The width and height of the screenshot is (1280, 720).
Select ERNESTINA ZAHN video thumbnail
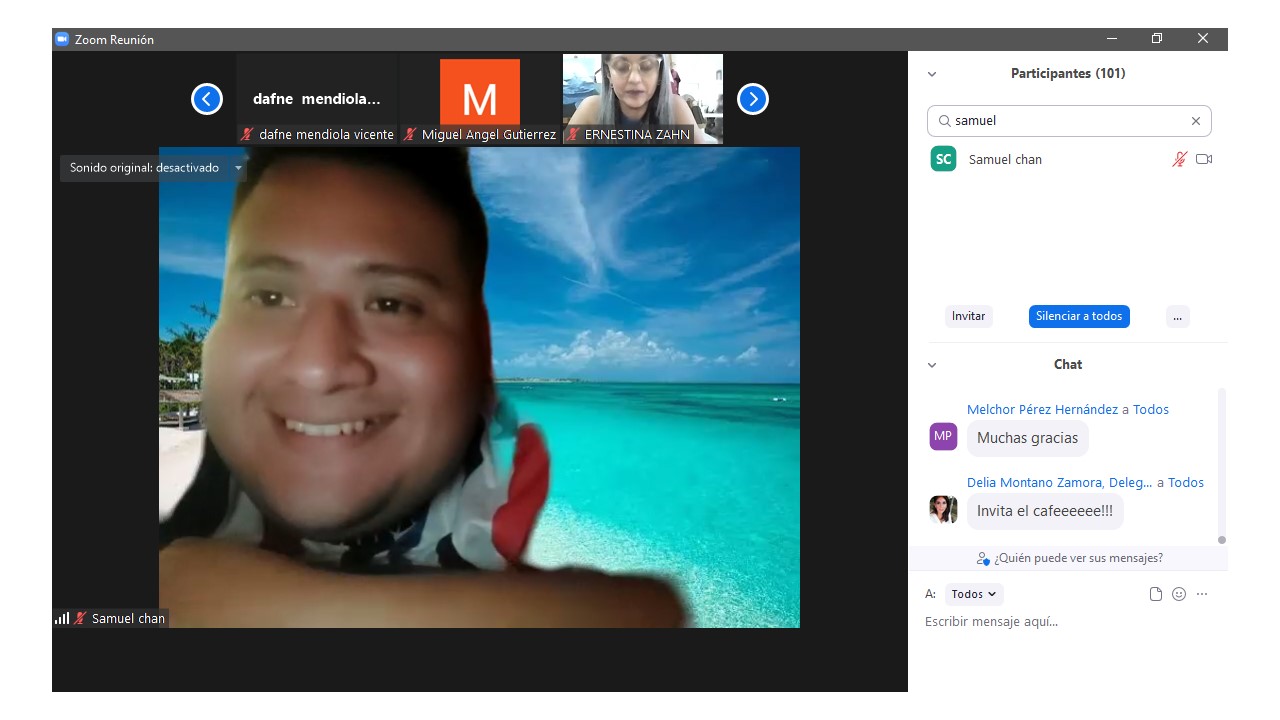[643, 99]
